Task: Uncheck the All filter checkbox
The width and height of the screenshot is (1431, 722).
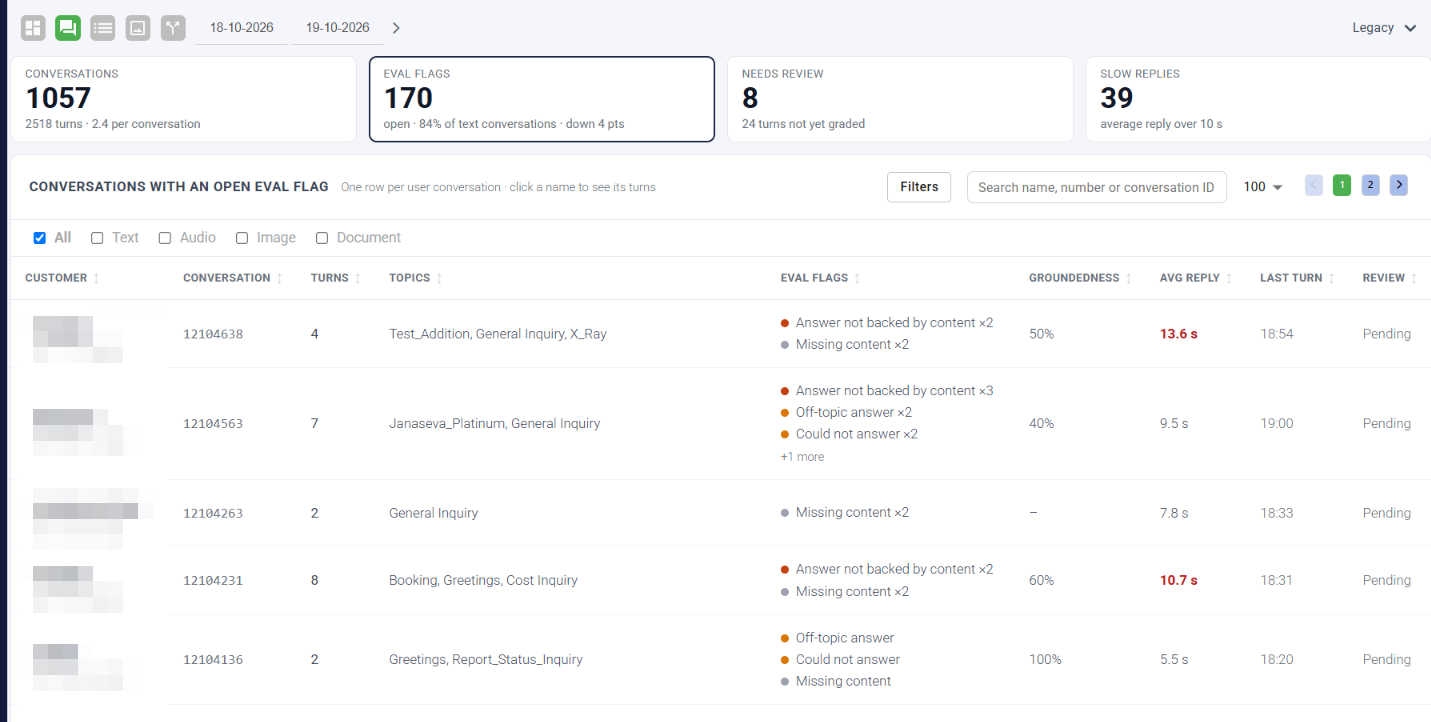Action: click(40, 238)
